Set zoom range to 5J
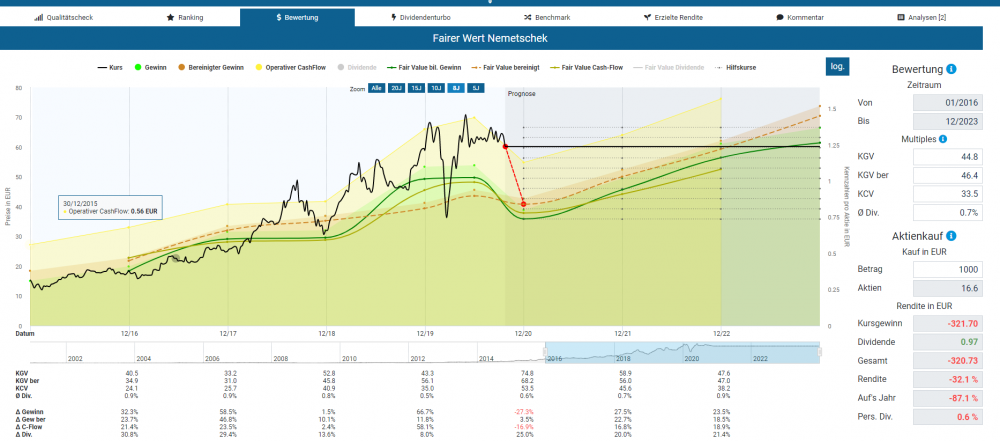Screen dimensions: 1000x441 pos(475,88)
